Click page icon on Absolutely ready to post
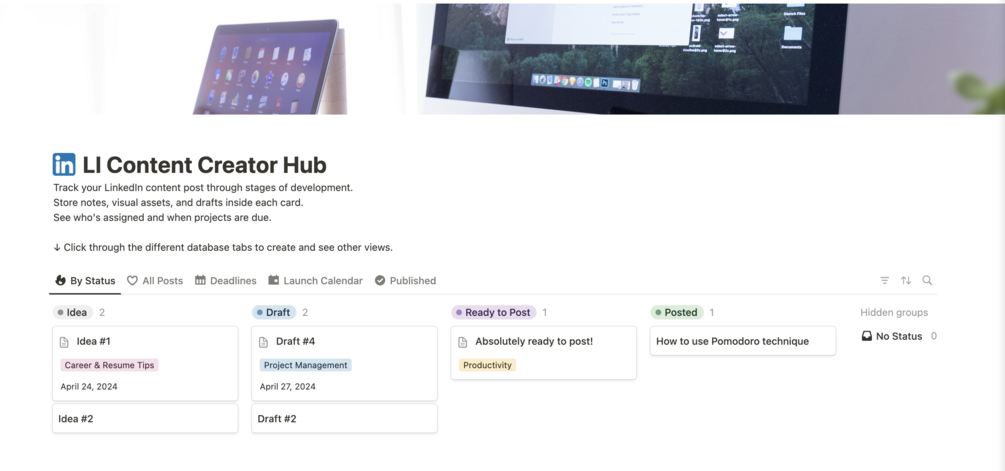This screenshot has width=1005, height=471. click(x=463, y=342)
